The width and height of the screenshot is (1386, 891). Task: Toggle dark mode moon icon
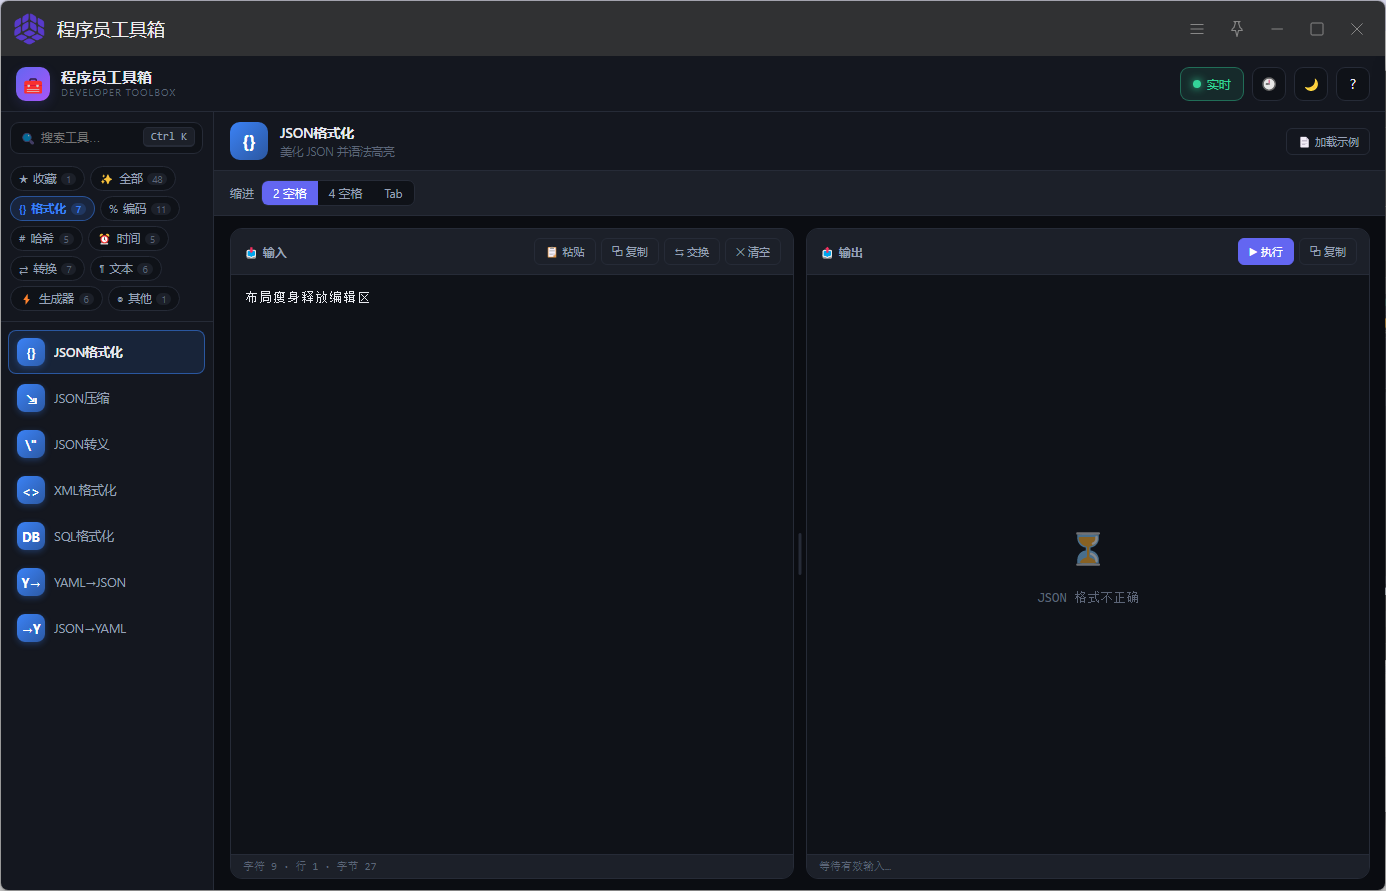tap(1311, 84)
